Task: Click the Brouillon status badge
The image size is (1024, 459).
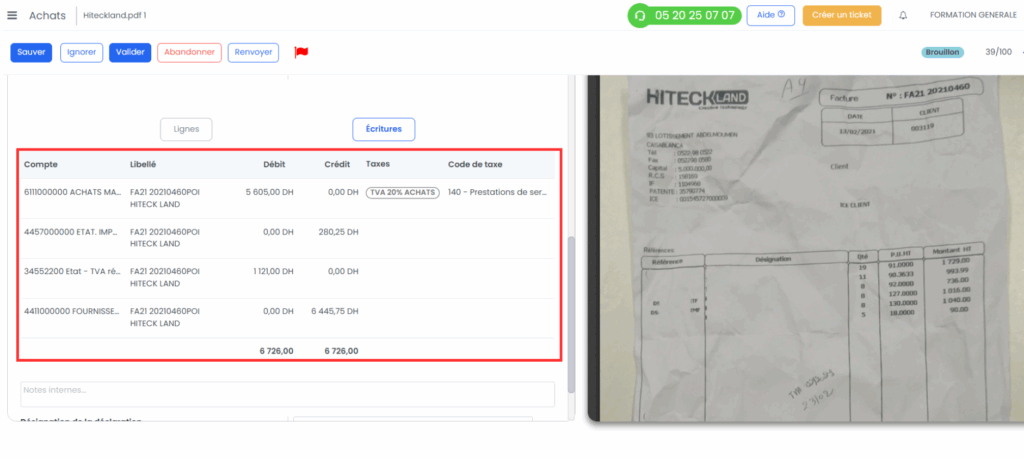Action: [942, 52]
